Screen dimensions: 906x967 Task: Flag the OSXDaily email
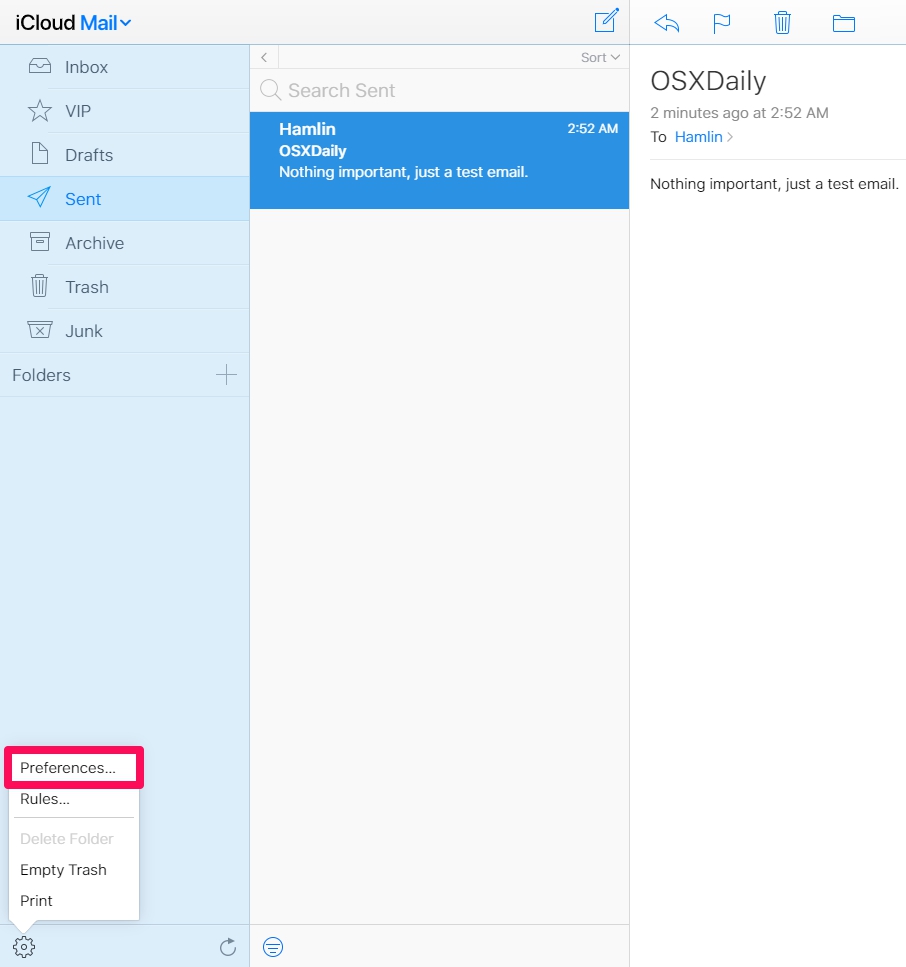click(722, 22)
